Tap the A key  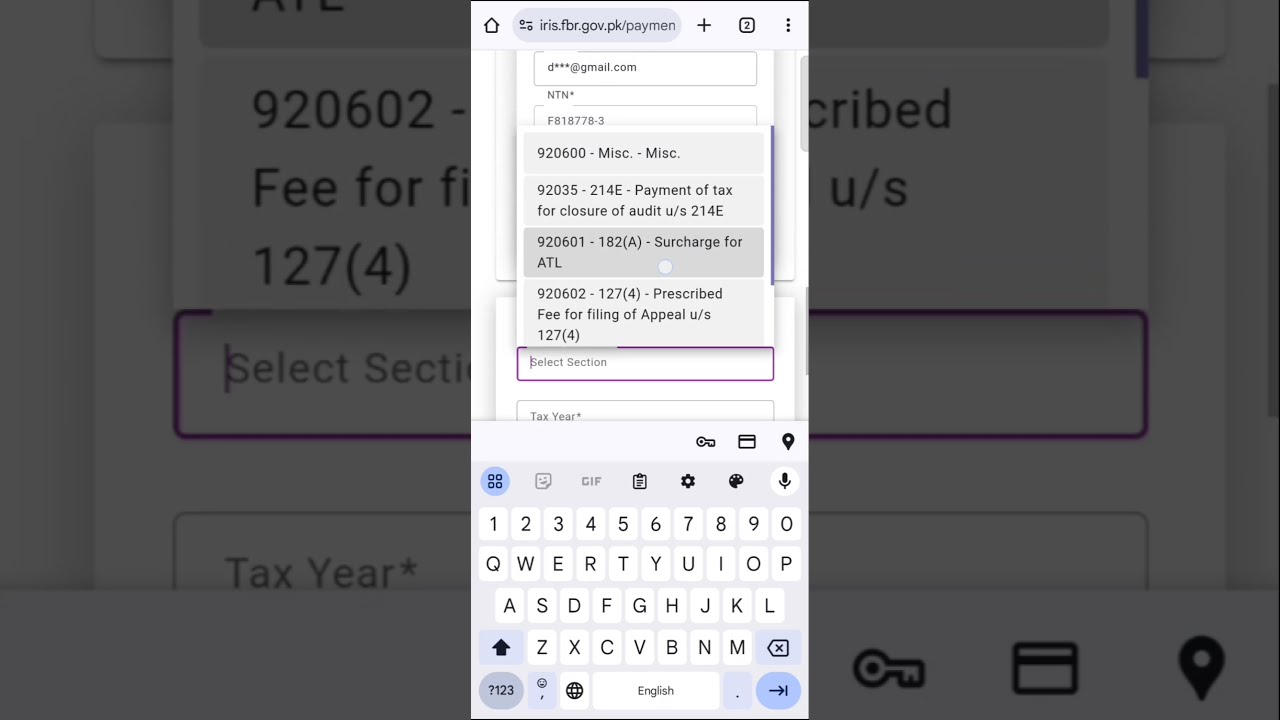tap(509, 606)
